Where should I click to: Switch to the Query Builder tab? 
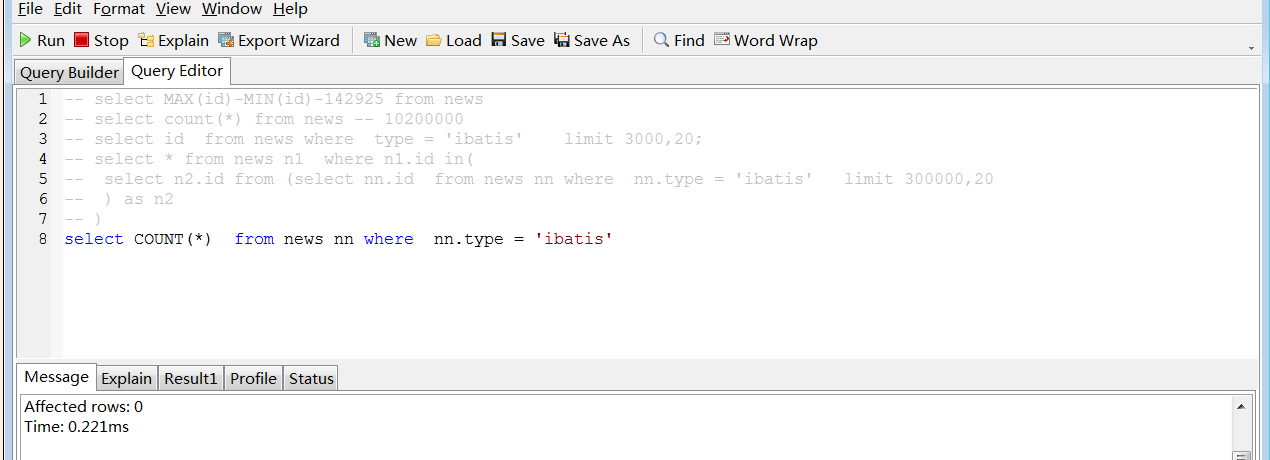coord(69,72)
